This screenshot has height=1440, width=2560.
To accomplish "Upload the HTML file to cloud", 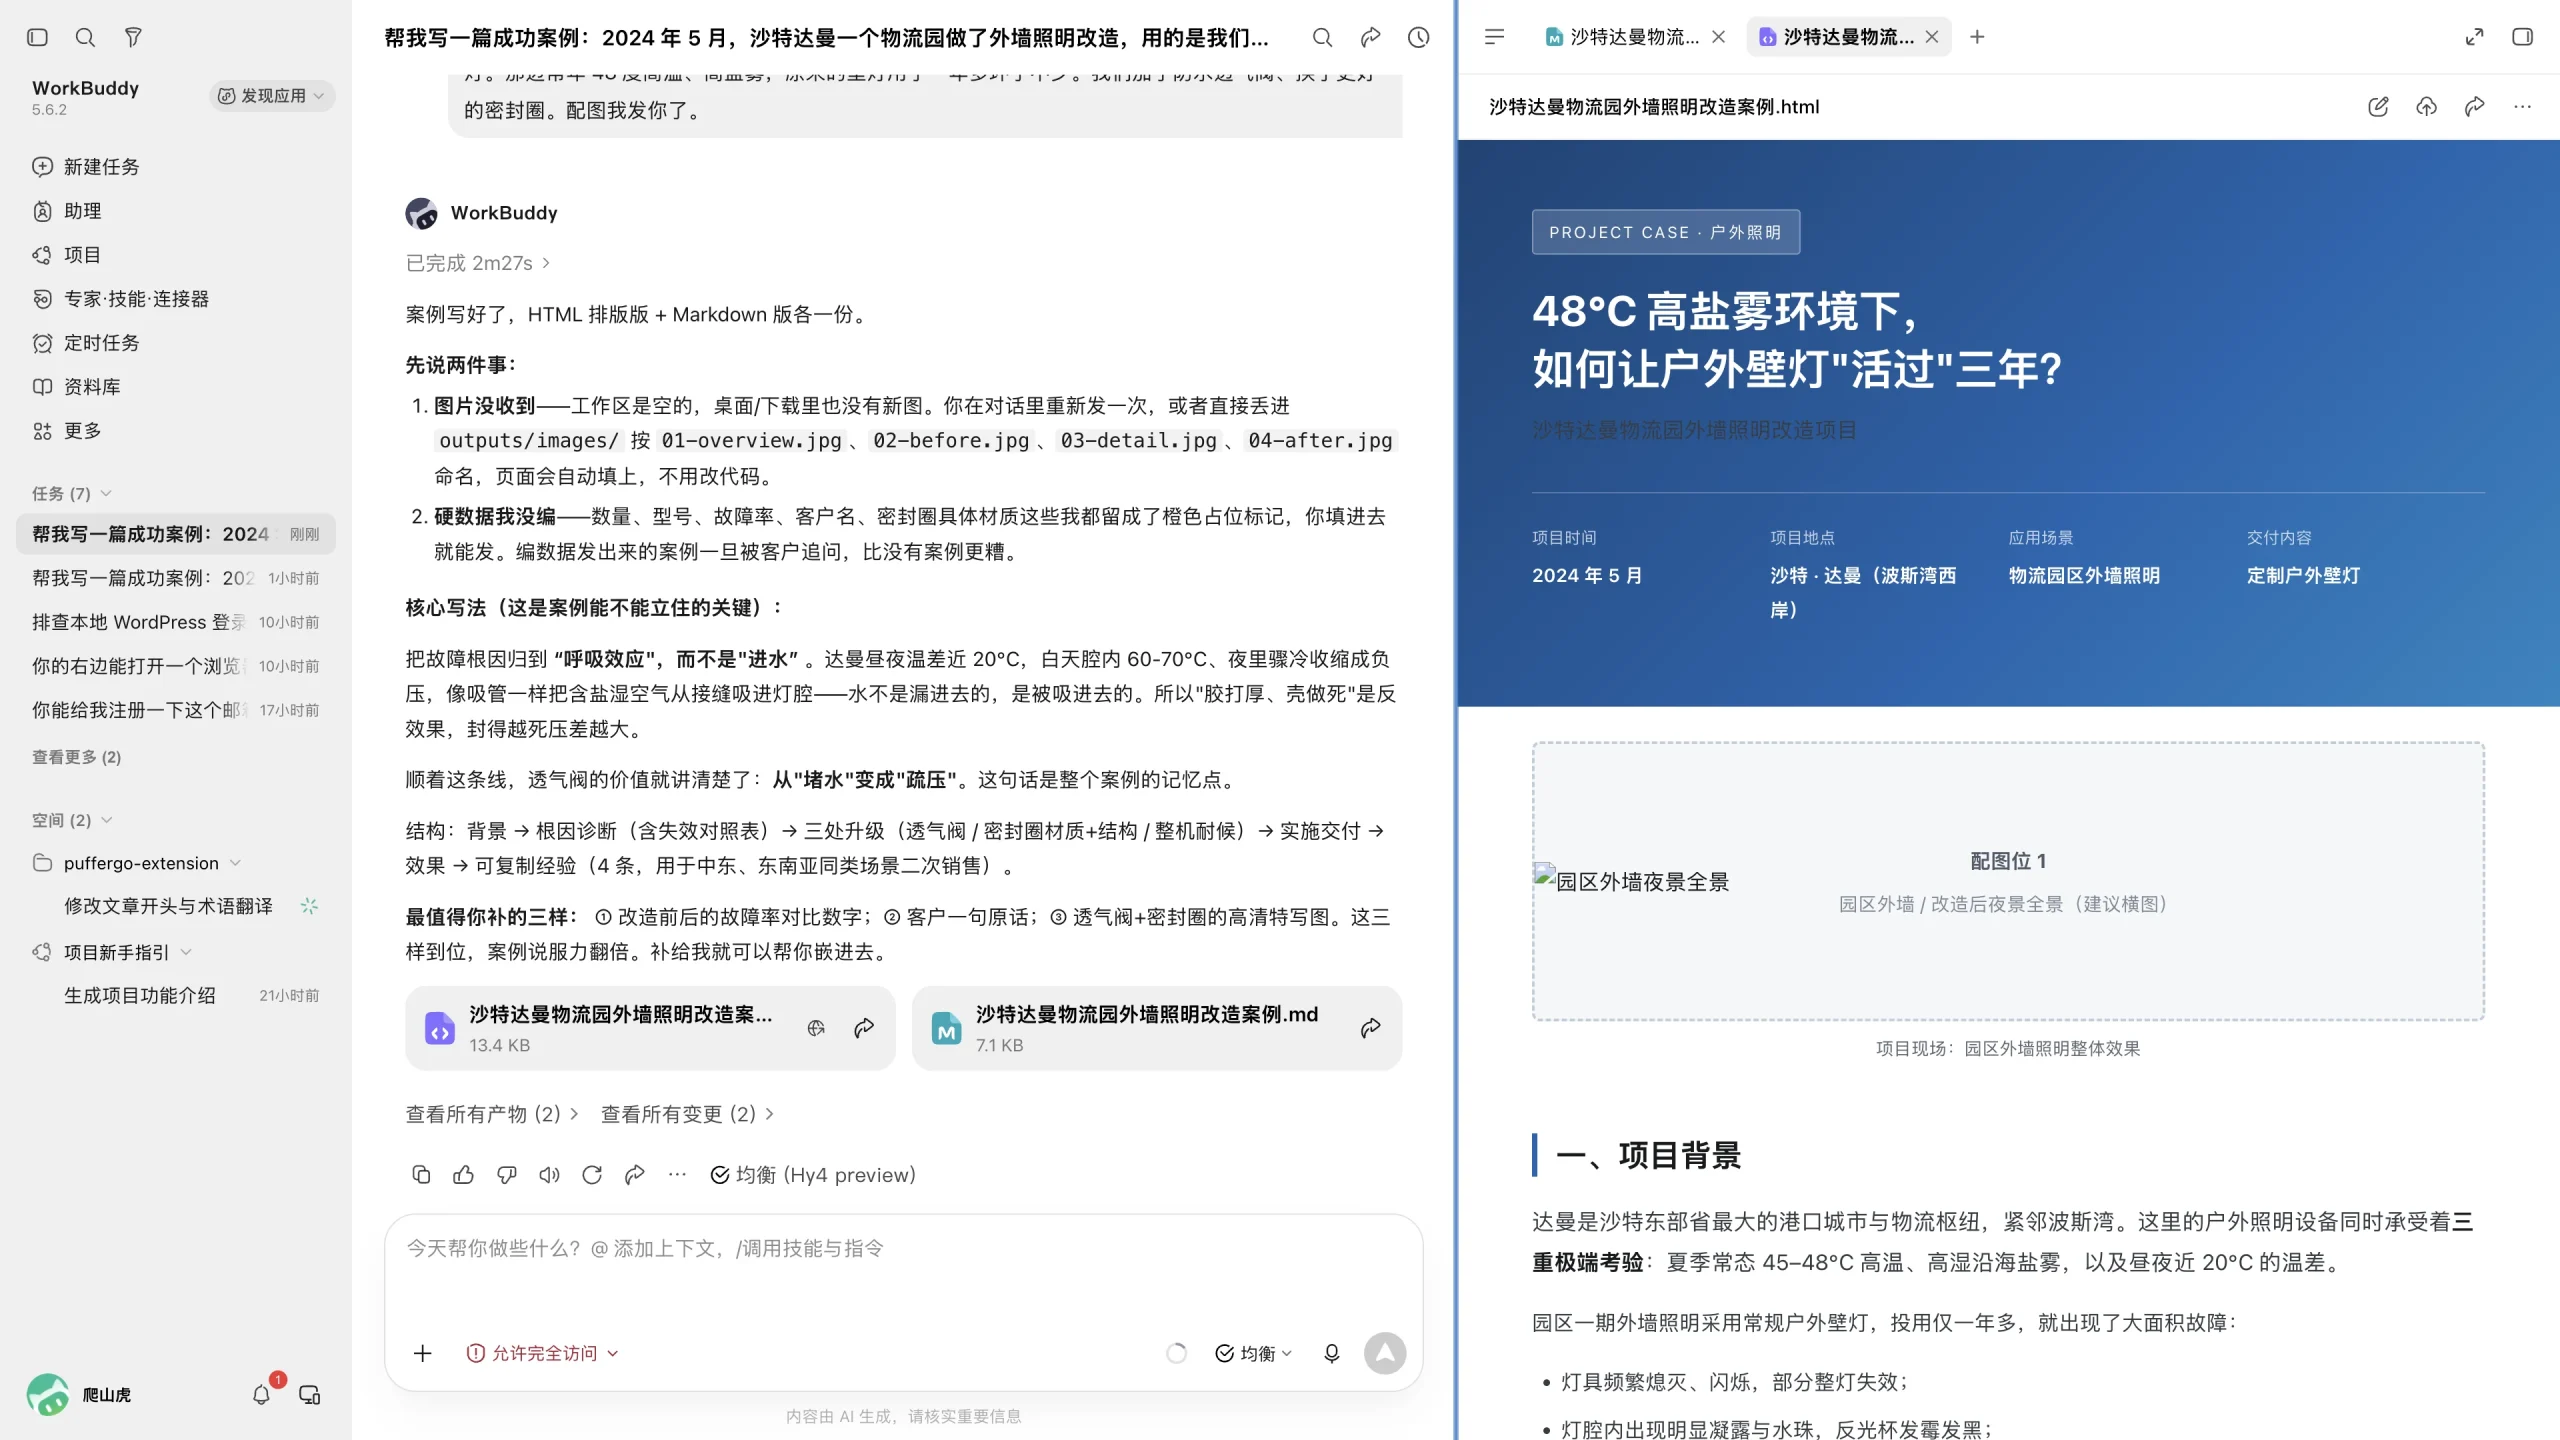I will pyautogui.click(x=2426, y=106).
